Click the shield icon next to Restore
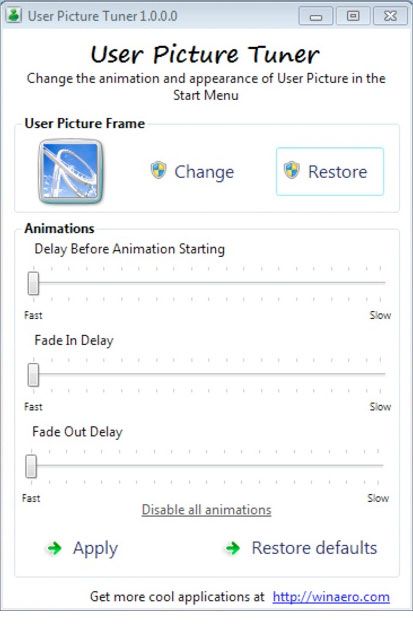 [291, 170]
